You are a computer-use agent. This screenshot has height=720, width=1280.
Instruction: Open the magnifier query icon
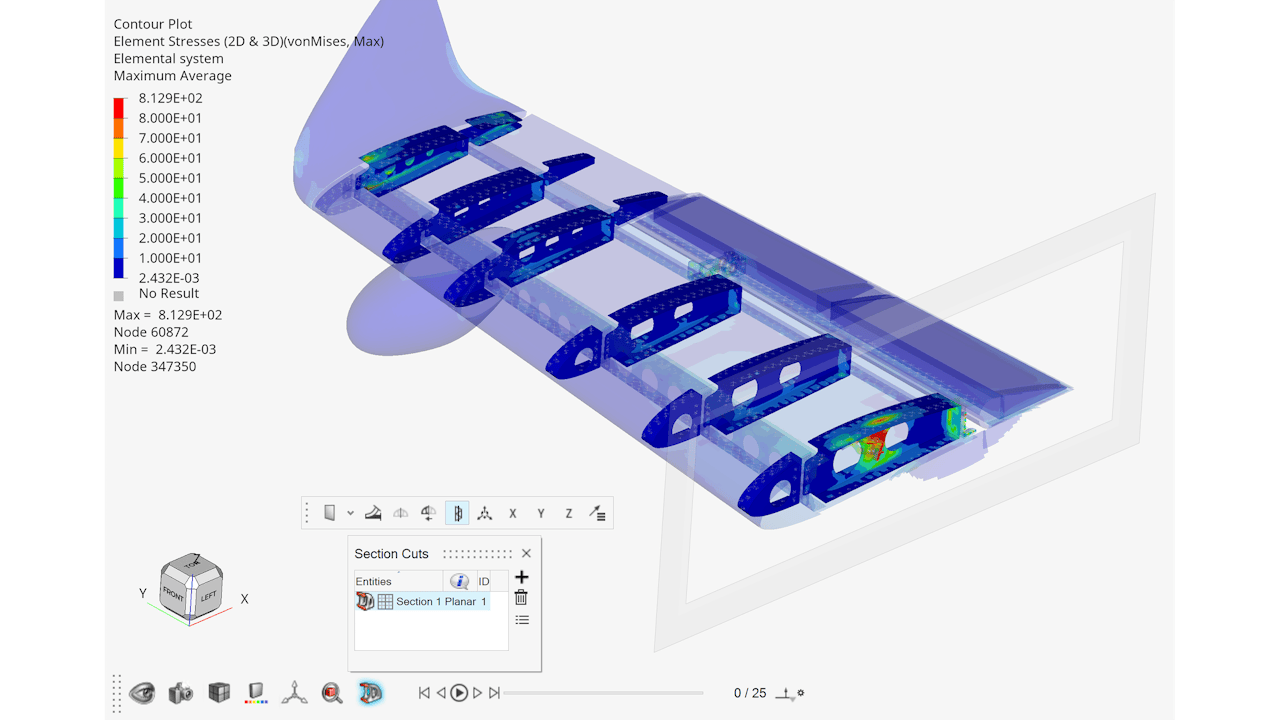[332, 692]
